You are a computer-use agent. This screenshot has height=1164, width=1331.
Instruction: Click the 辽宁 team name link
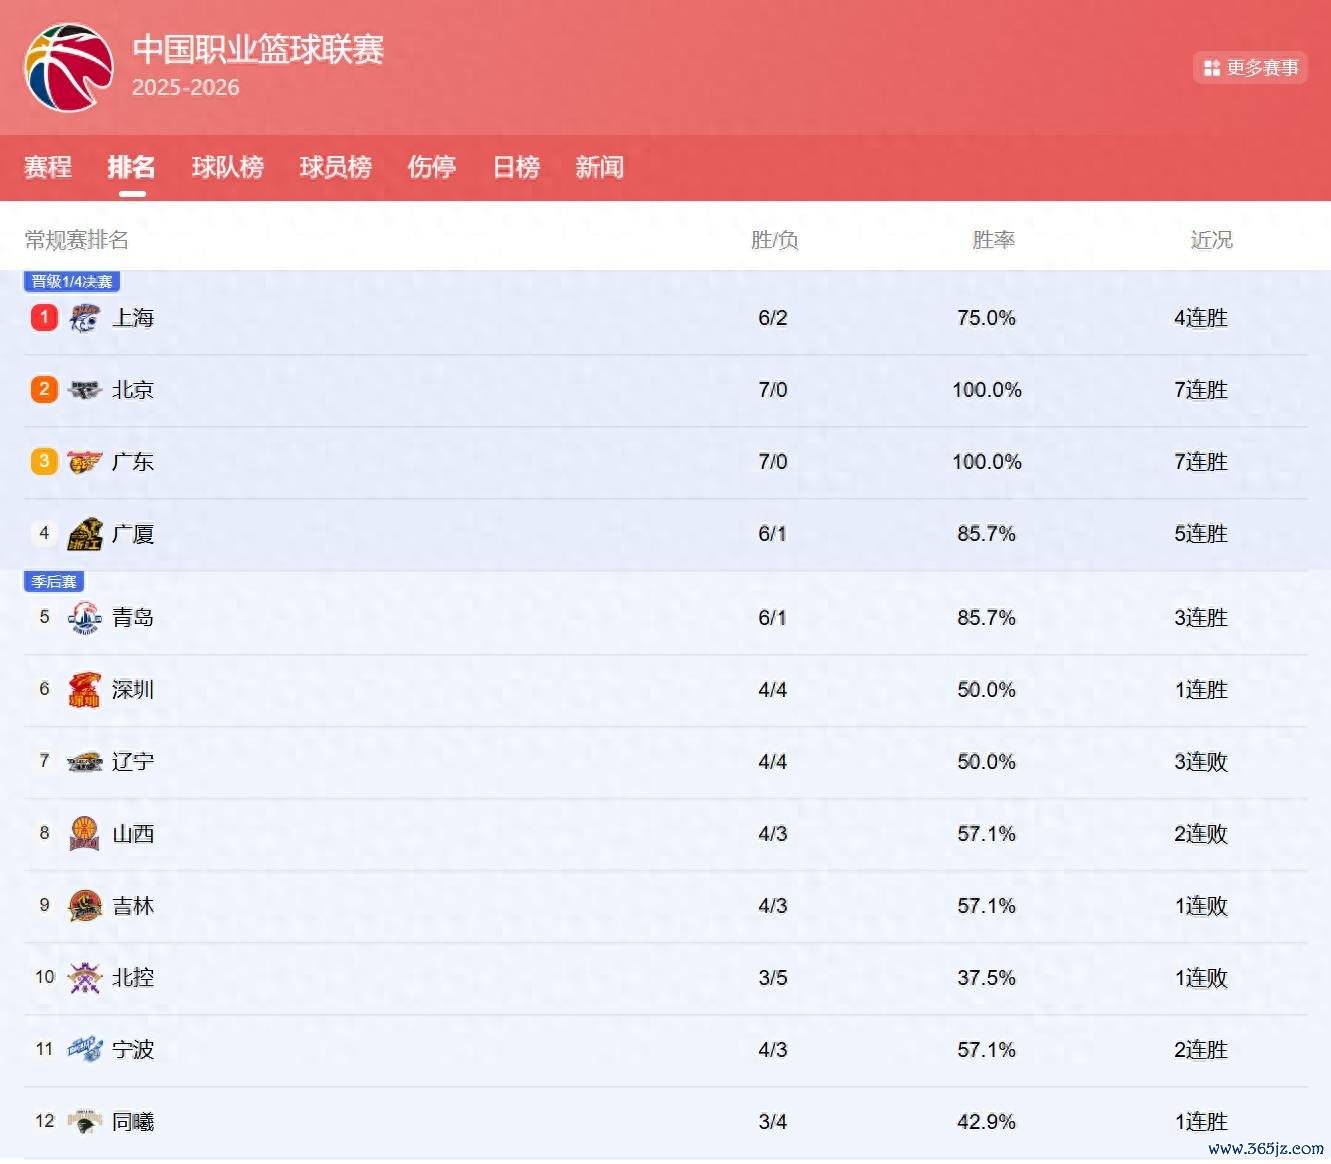click(133, 762)
